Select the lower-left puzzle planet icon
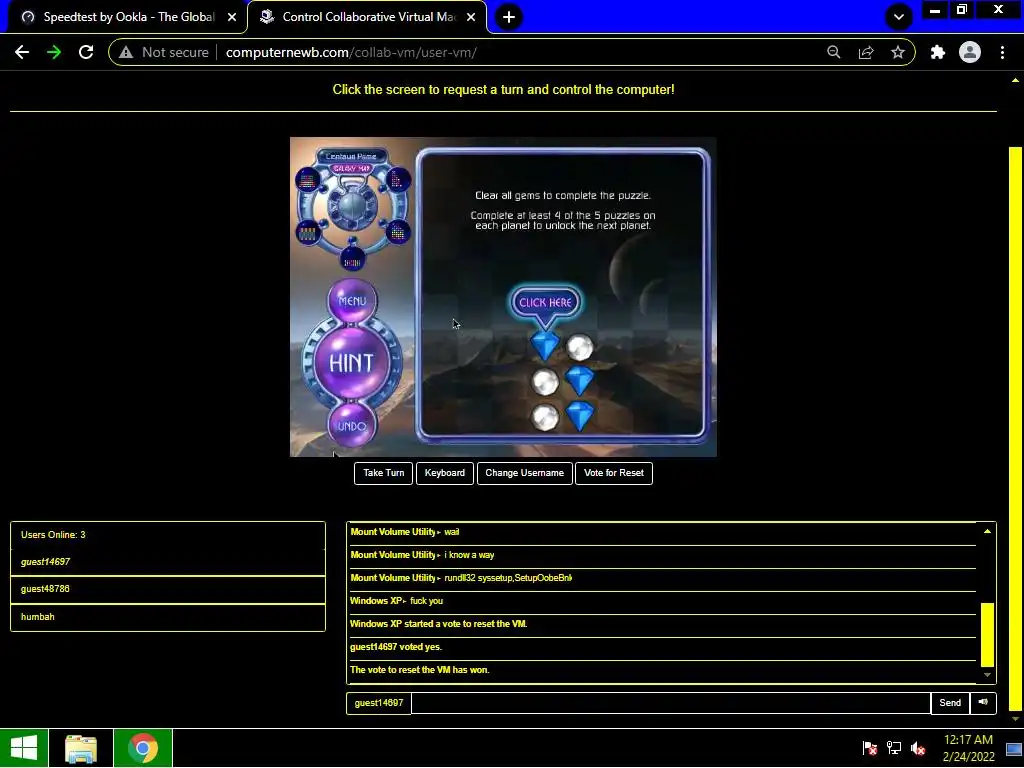This screenshot has width=1024, height=768. click(308, 232)
